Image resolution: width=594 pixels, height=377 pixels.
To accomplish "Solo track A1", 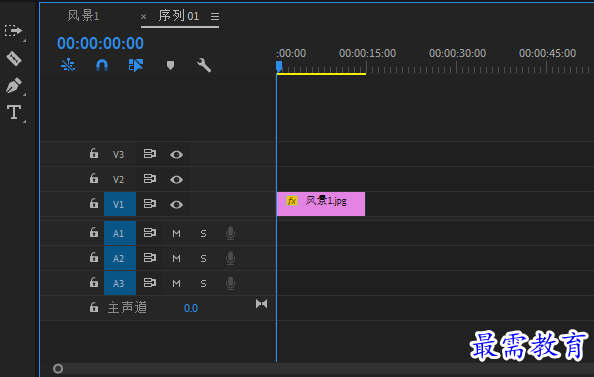I will (203, 233).
